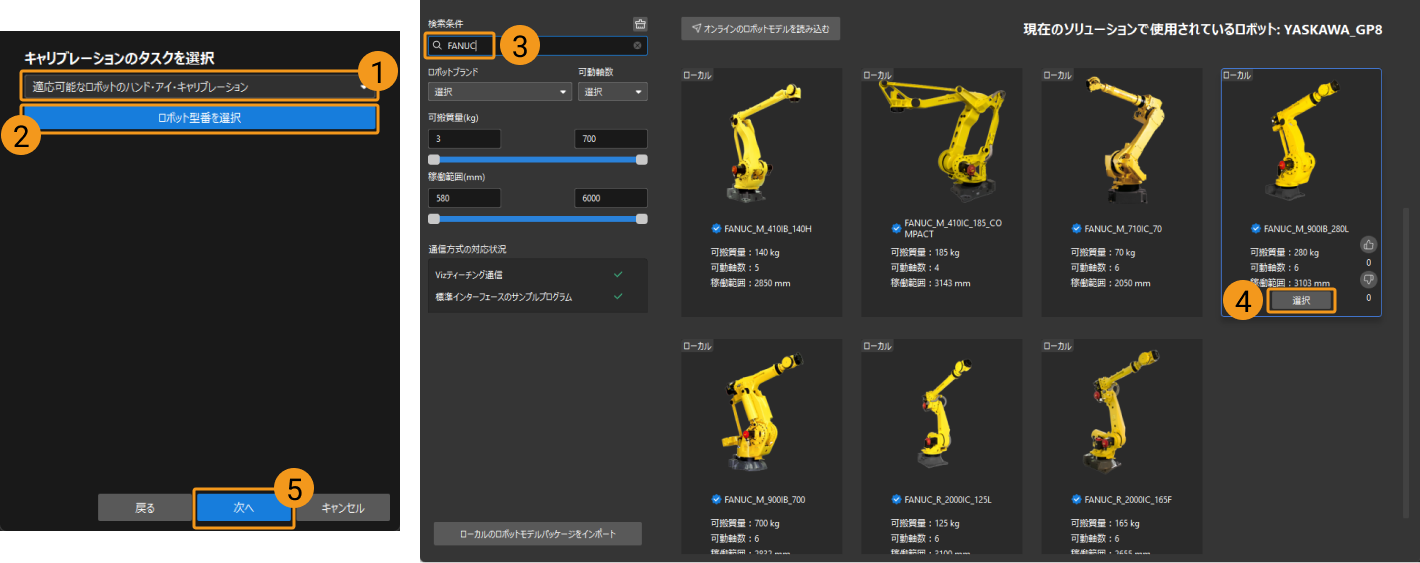
Task: Click オンラインのロボットモデルを読み込む button
Action: point(761,28)
